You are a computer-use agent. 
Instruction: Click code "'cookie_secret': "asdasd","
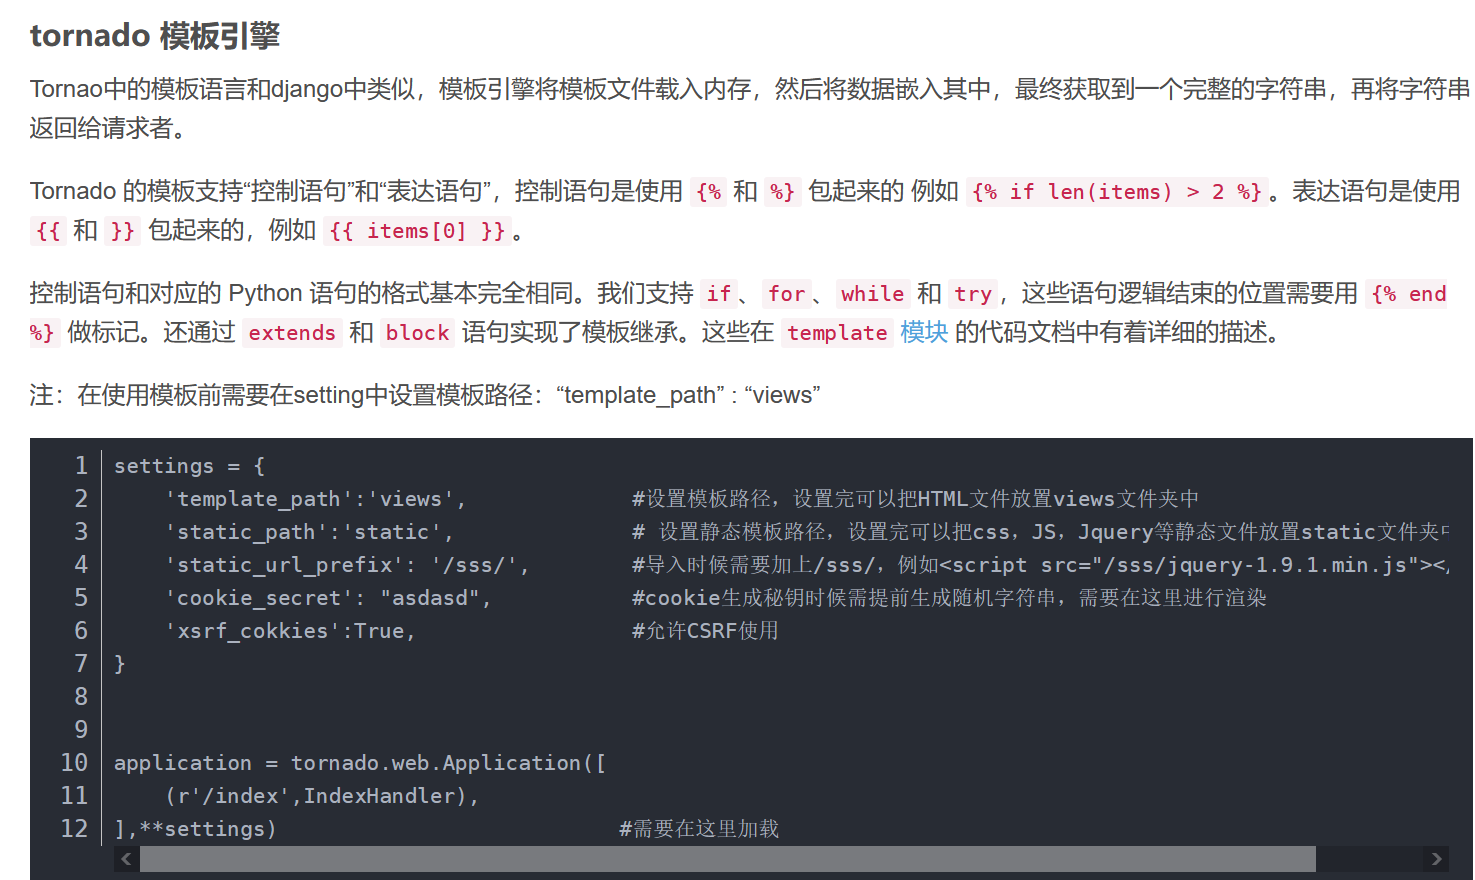(x=328, y=598)
